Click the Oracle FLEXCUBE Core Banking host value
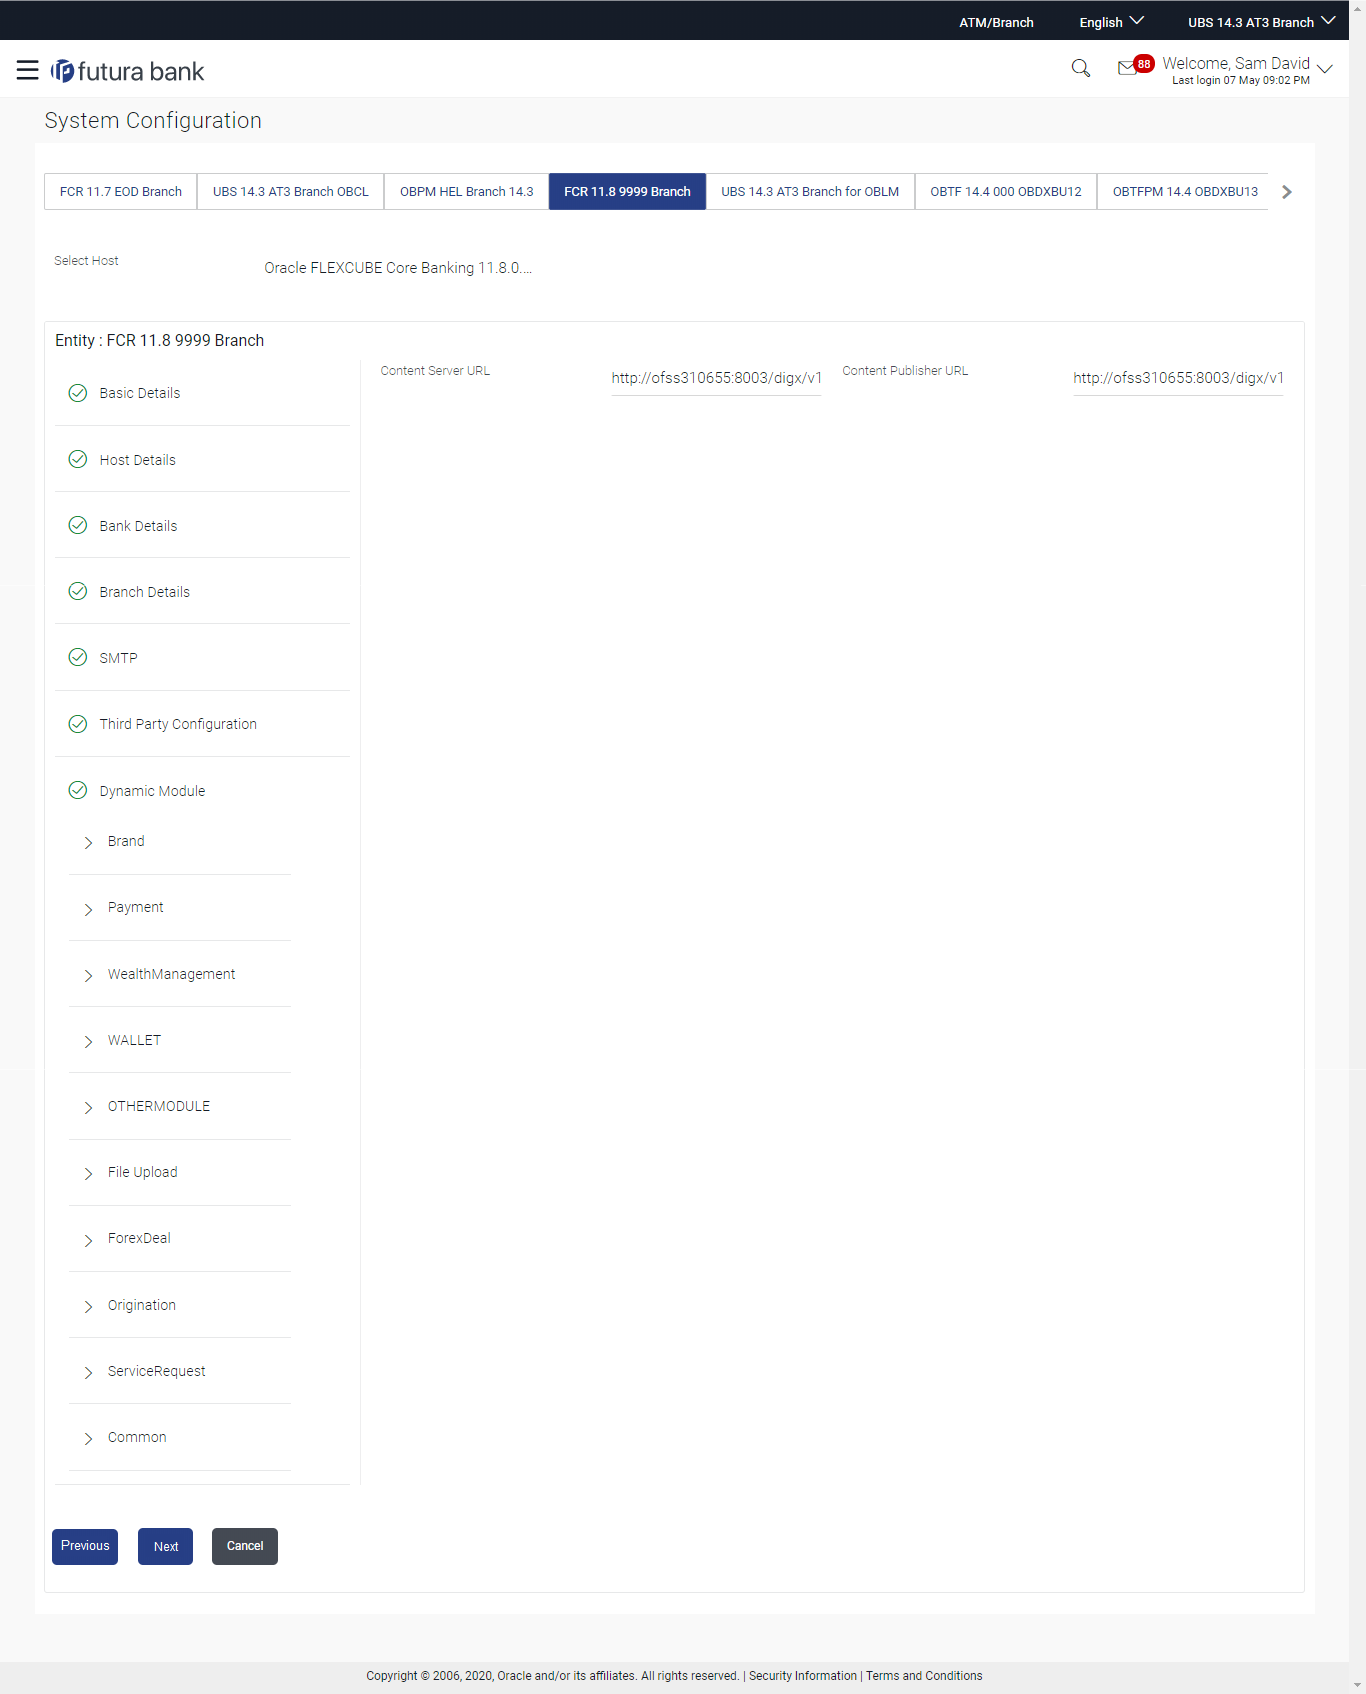1366x1694 pixels. tap(398, 268)
